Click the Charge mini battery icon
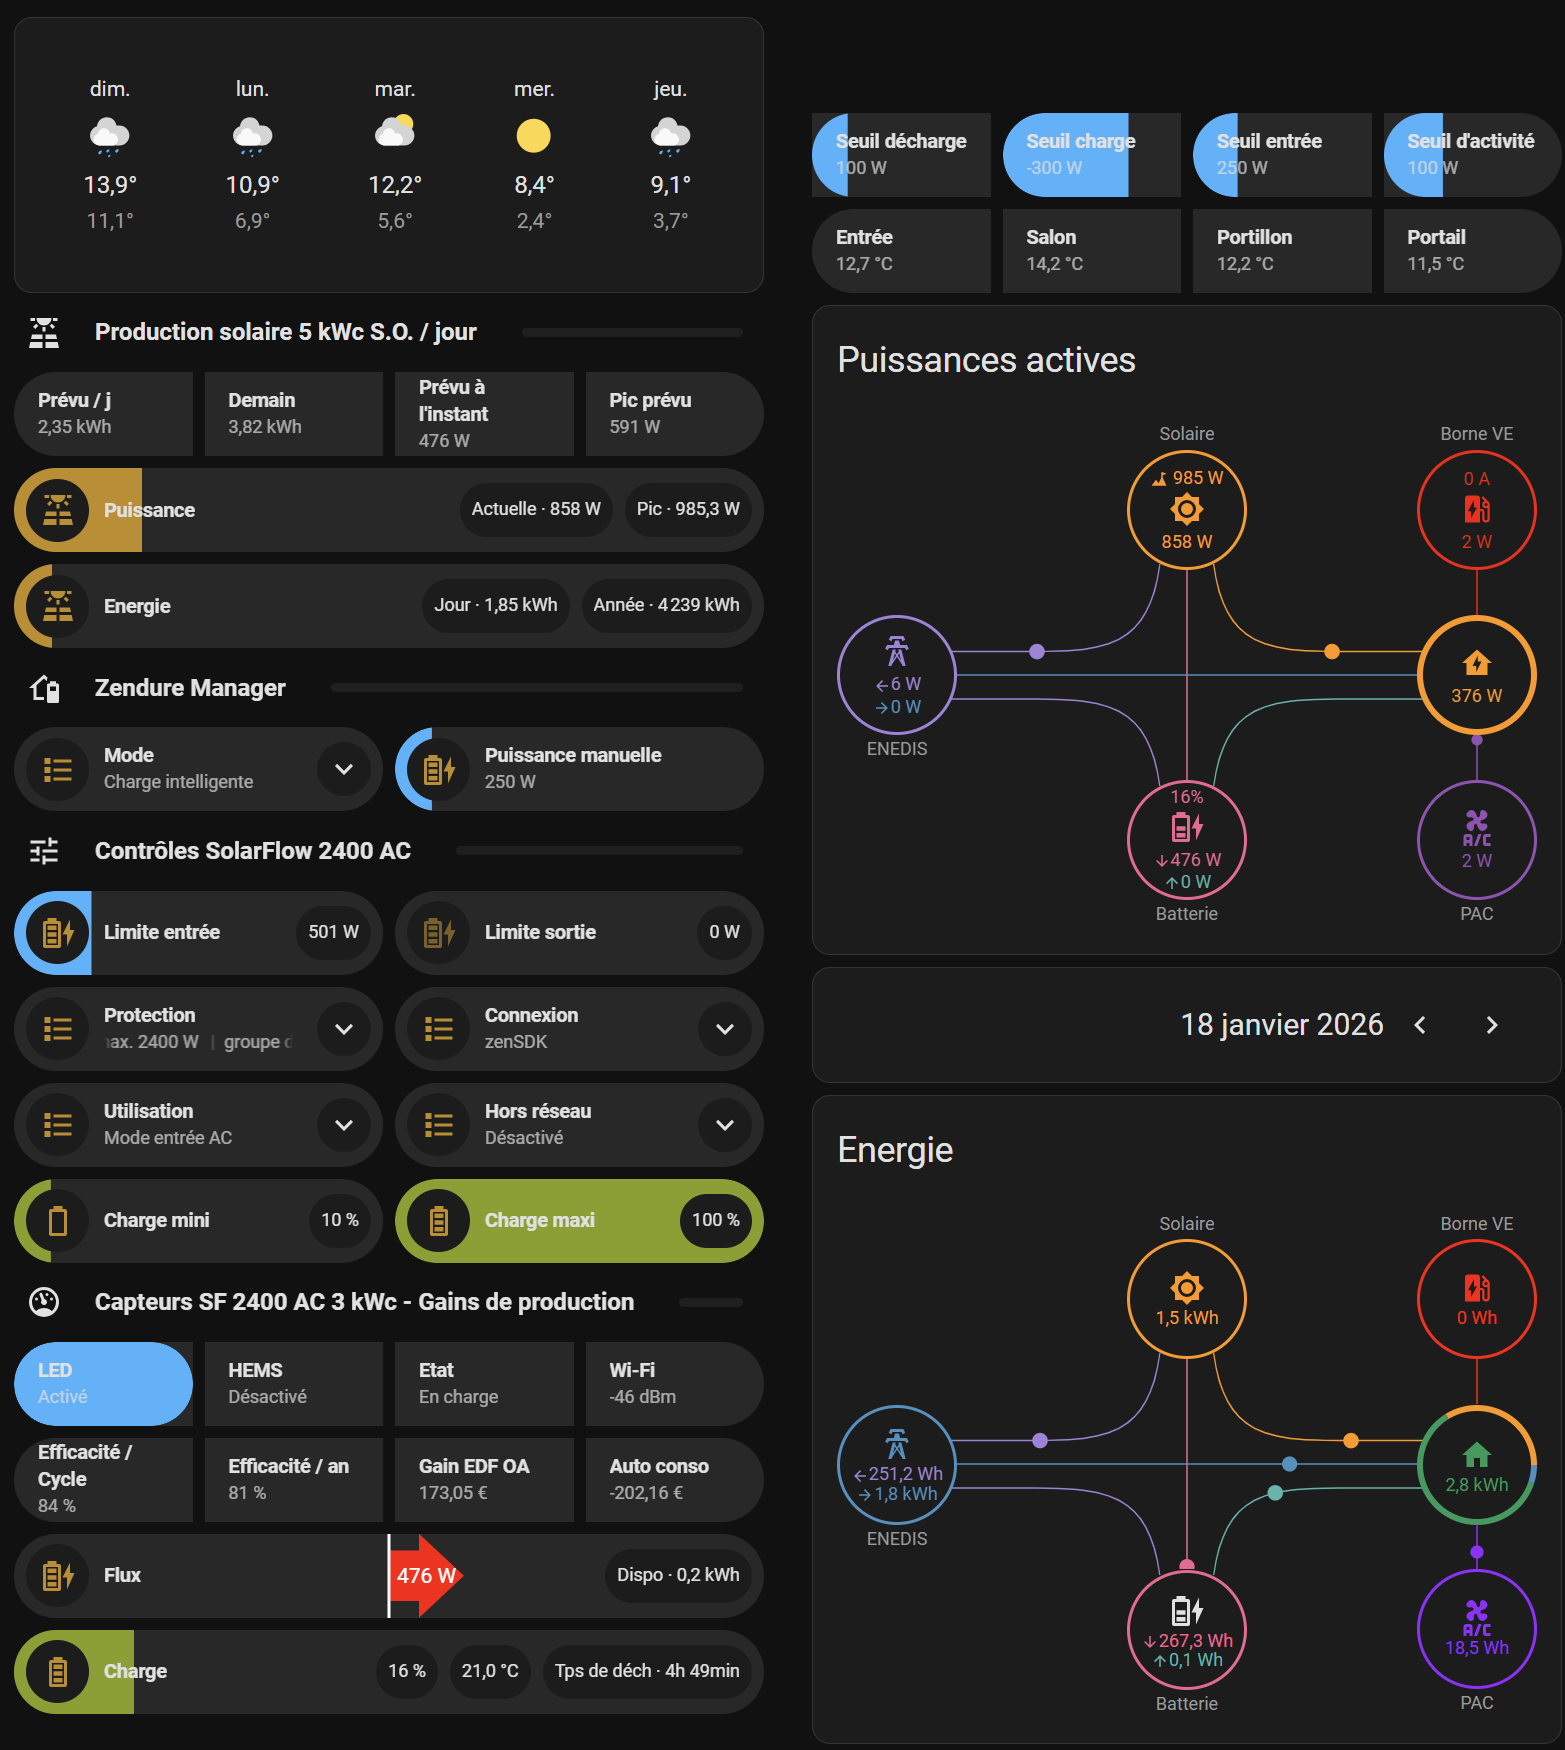1565x1750 pixels. [x=58, y=1221]
